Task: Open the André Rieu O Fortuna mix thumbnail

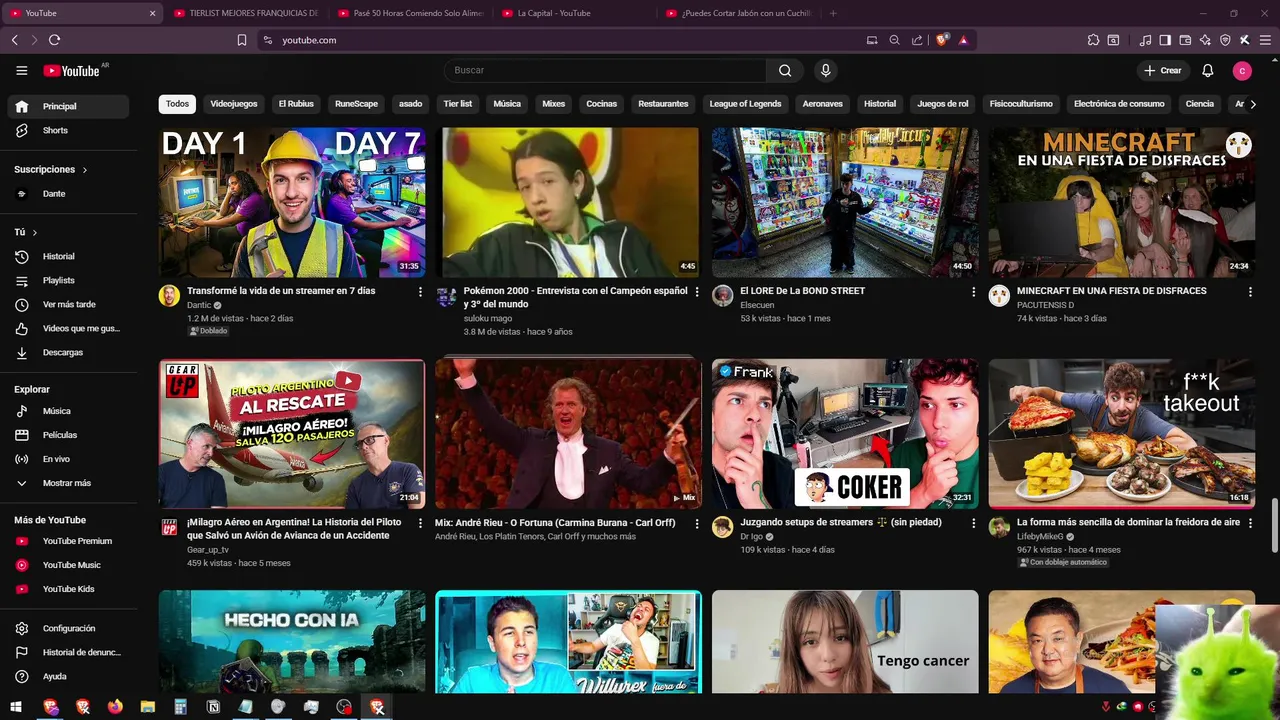Action: coord(568,434)
